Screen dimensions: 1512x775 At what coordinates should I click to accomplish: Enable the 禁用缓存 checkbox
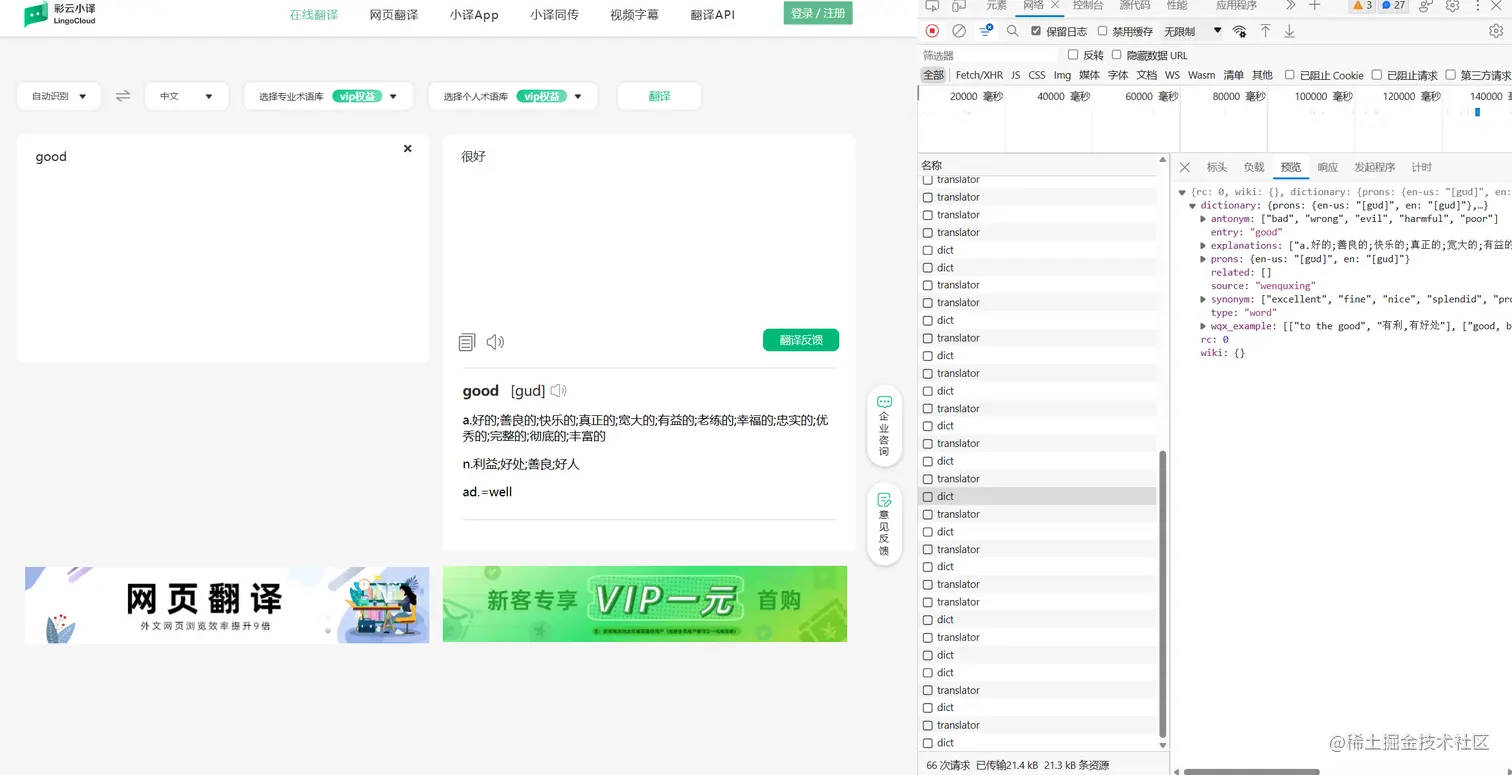(x=1103, y=31)
